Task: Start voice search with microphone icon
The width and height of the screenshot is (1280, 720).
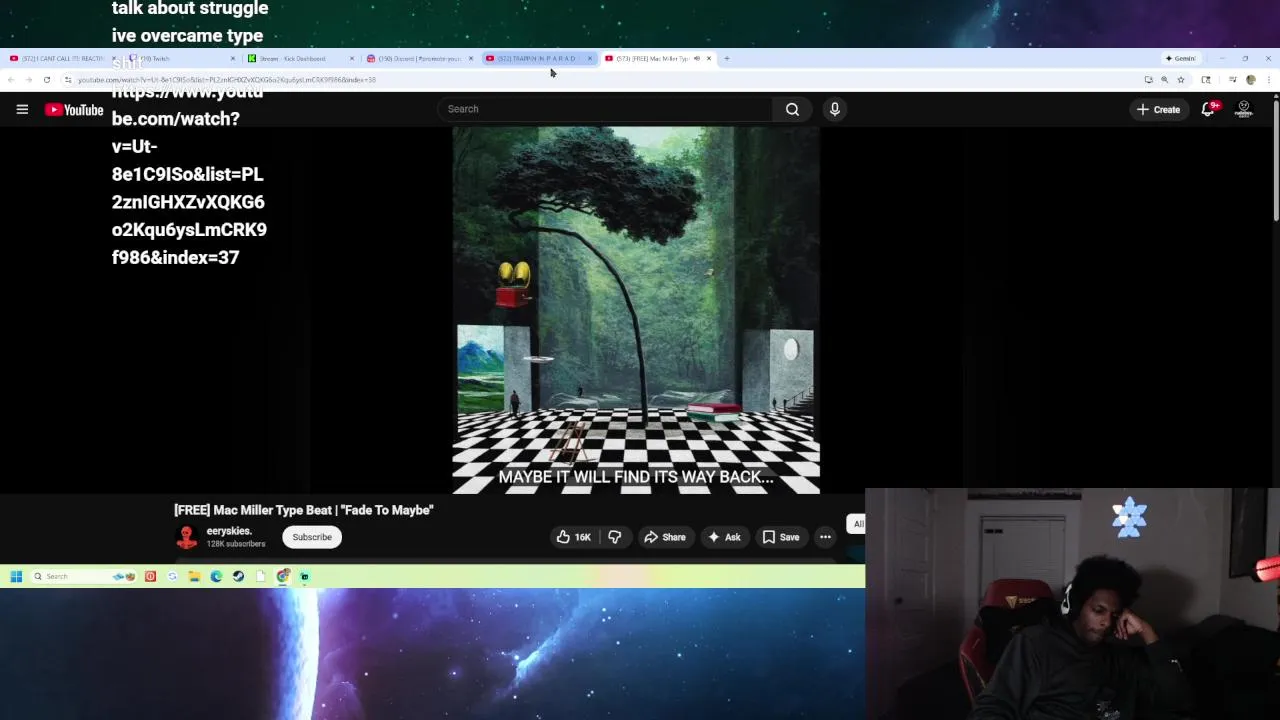Action: click(x=835, y=109)
